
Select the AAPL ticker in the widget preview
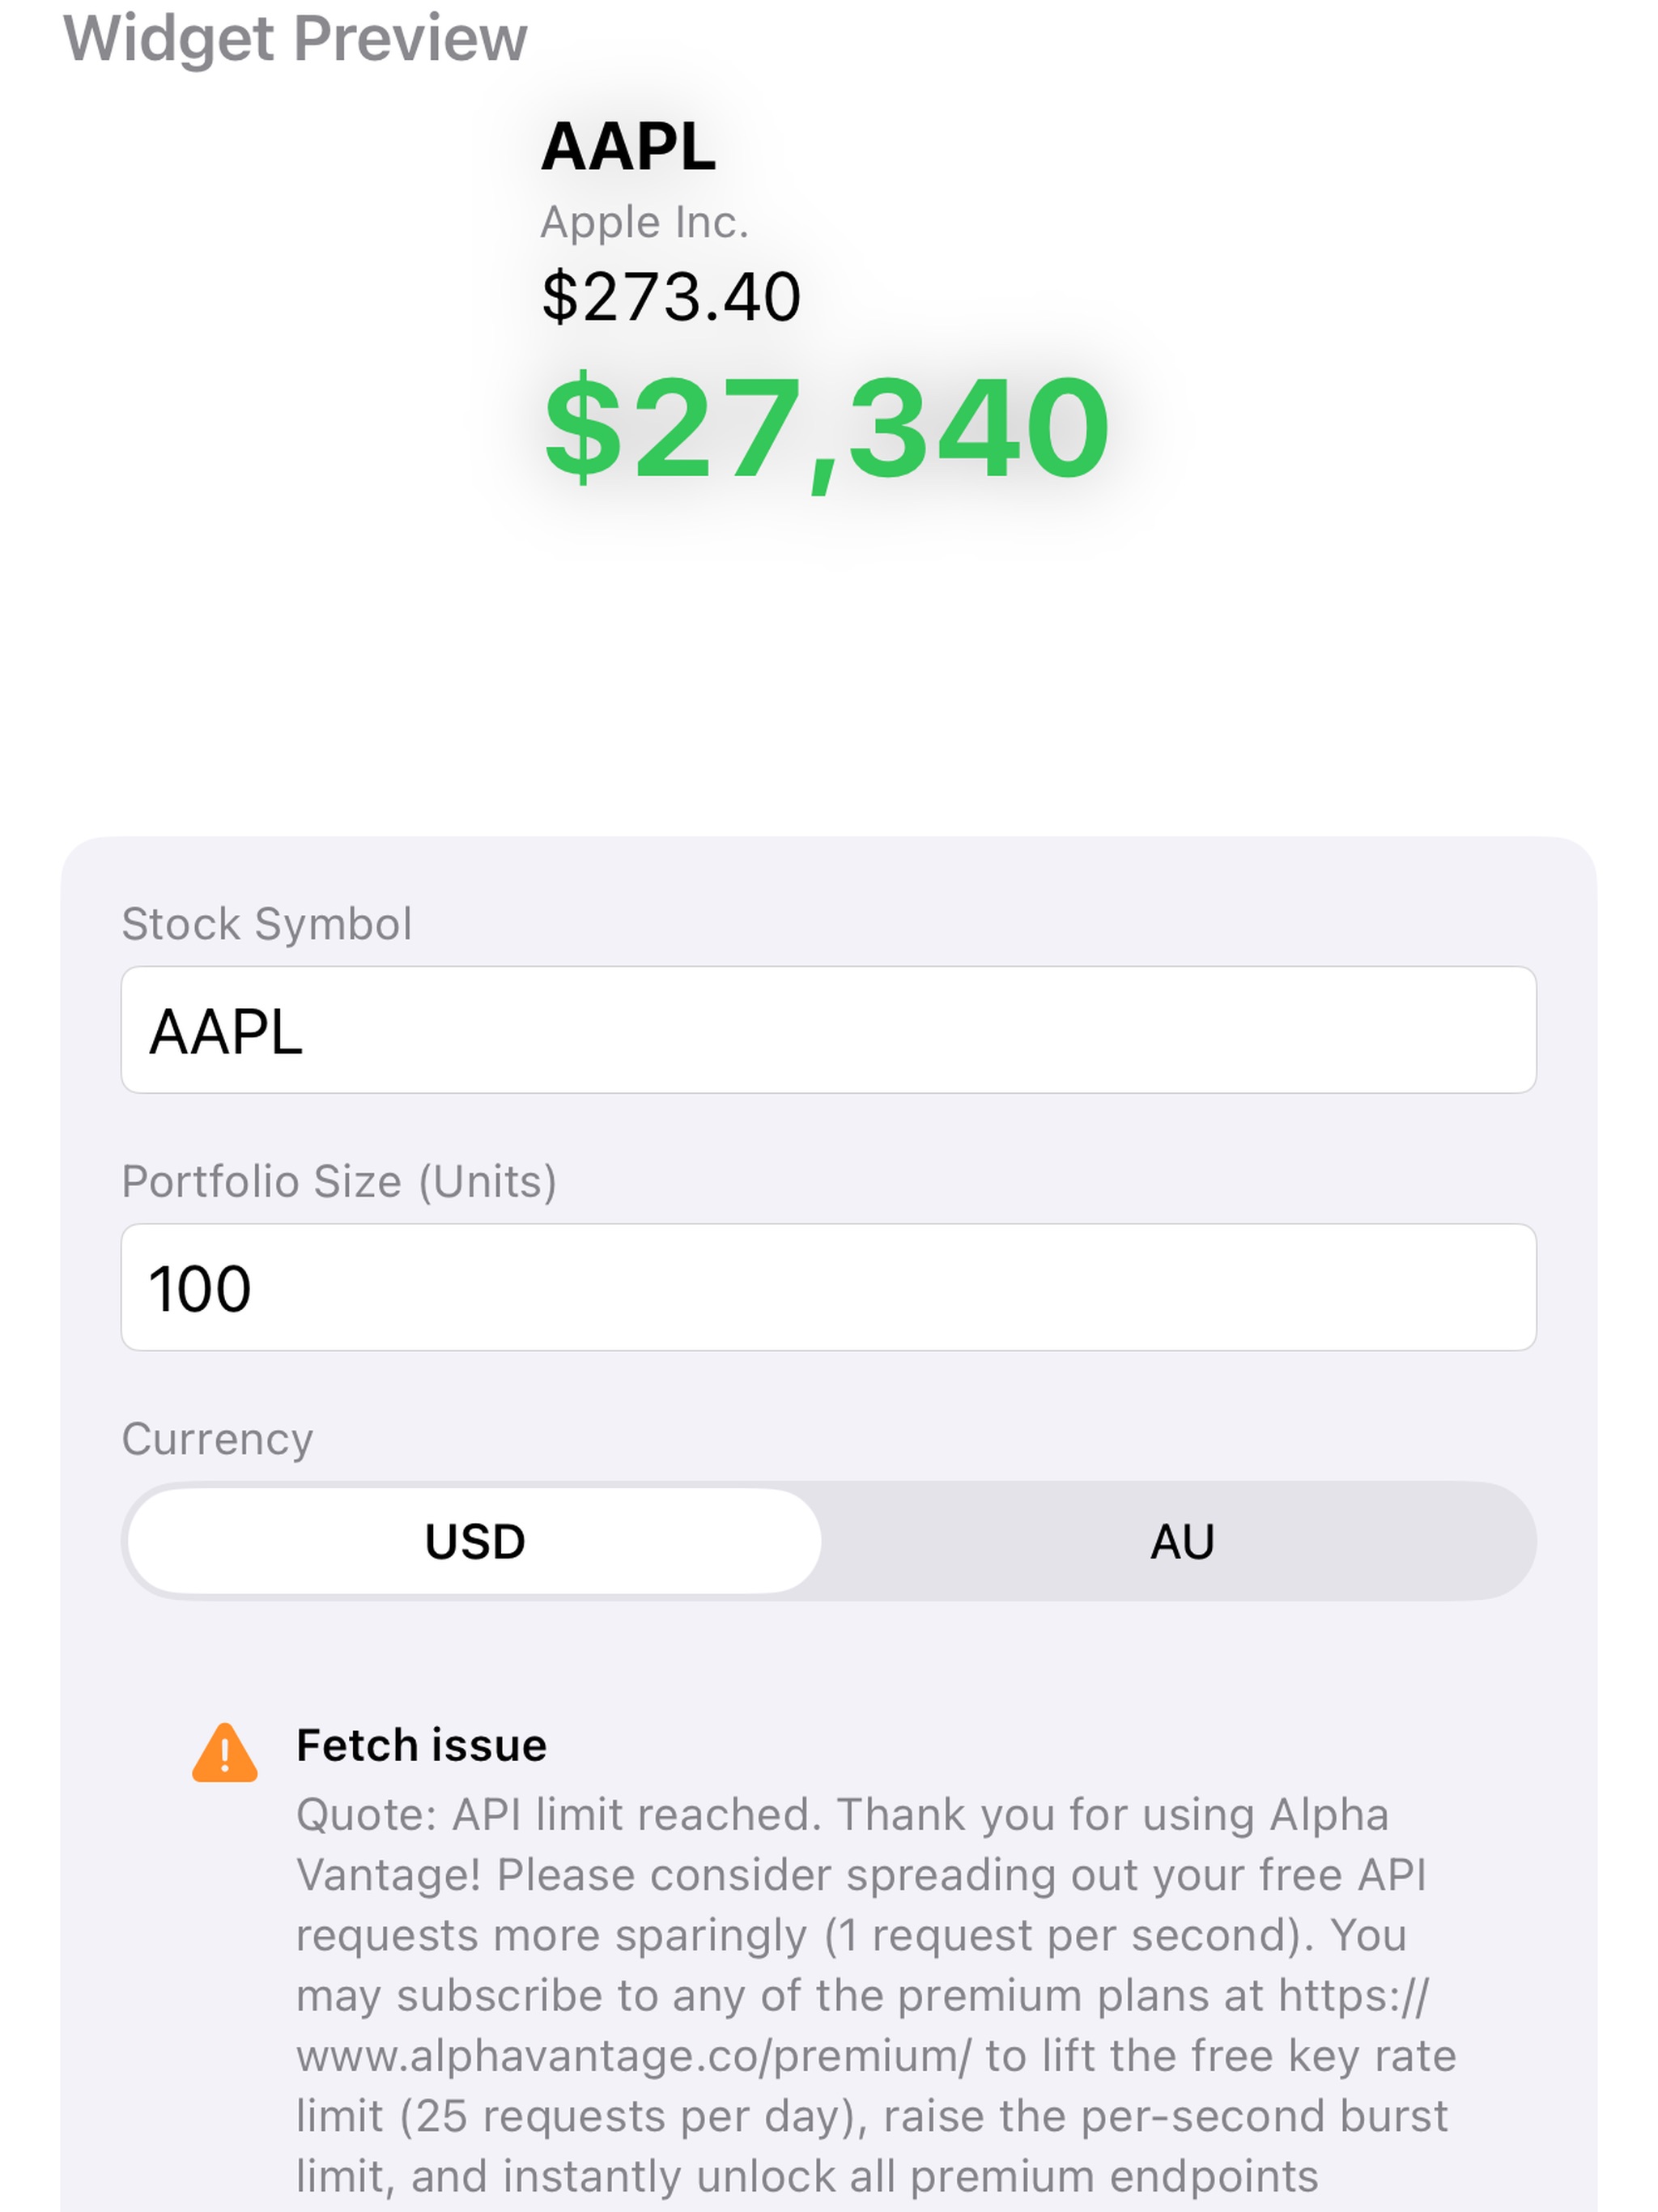pos(628,146)
